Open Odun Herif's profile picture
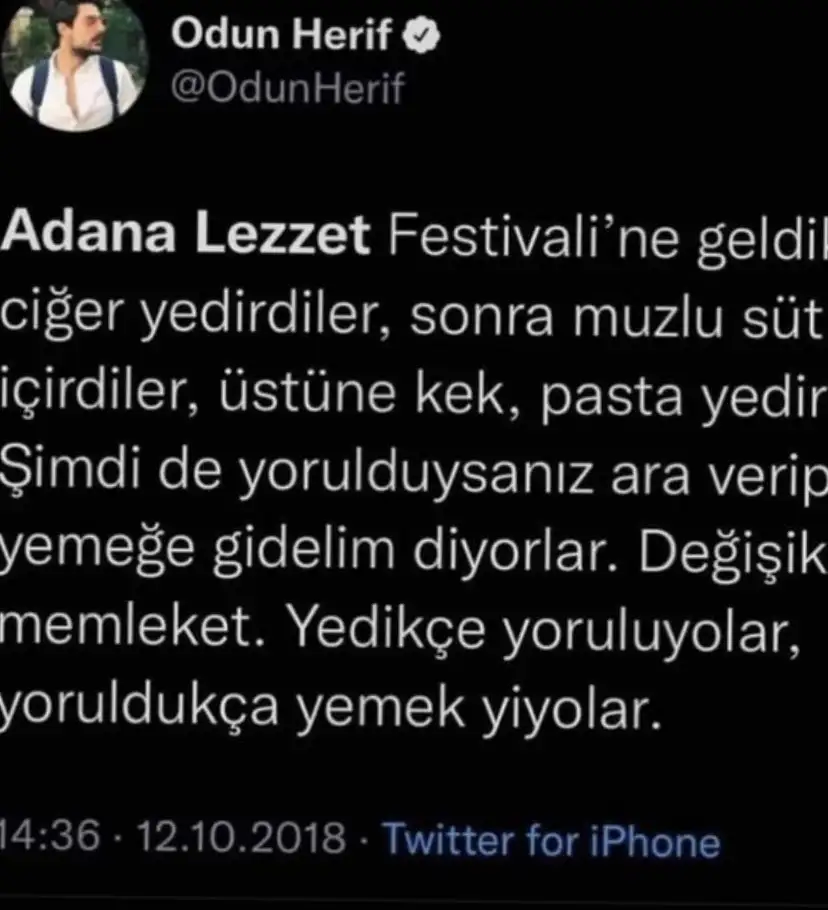Screen dimensions: 828x910 [x=74, y=64]
